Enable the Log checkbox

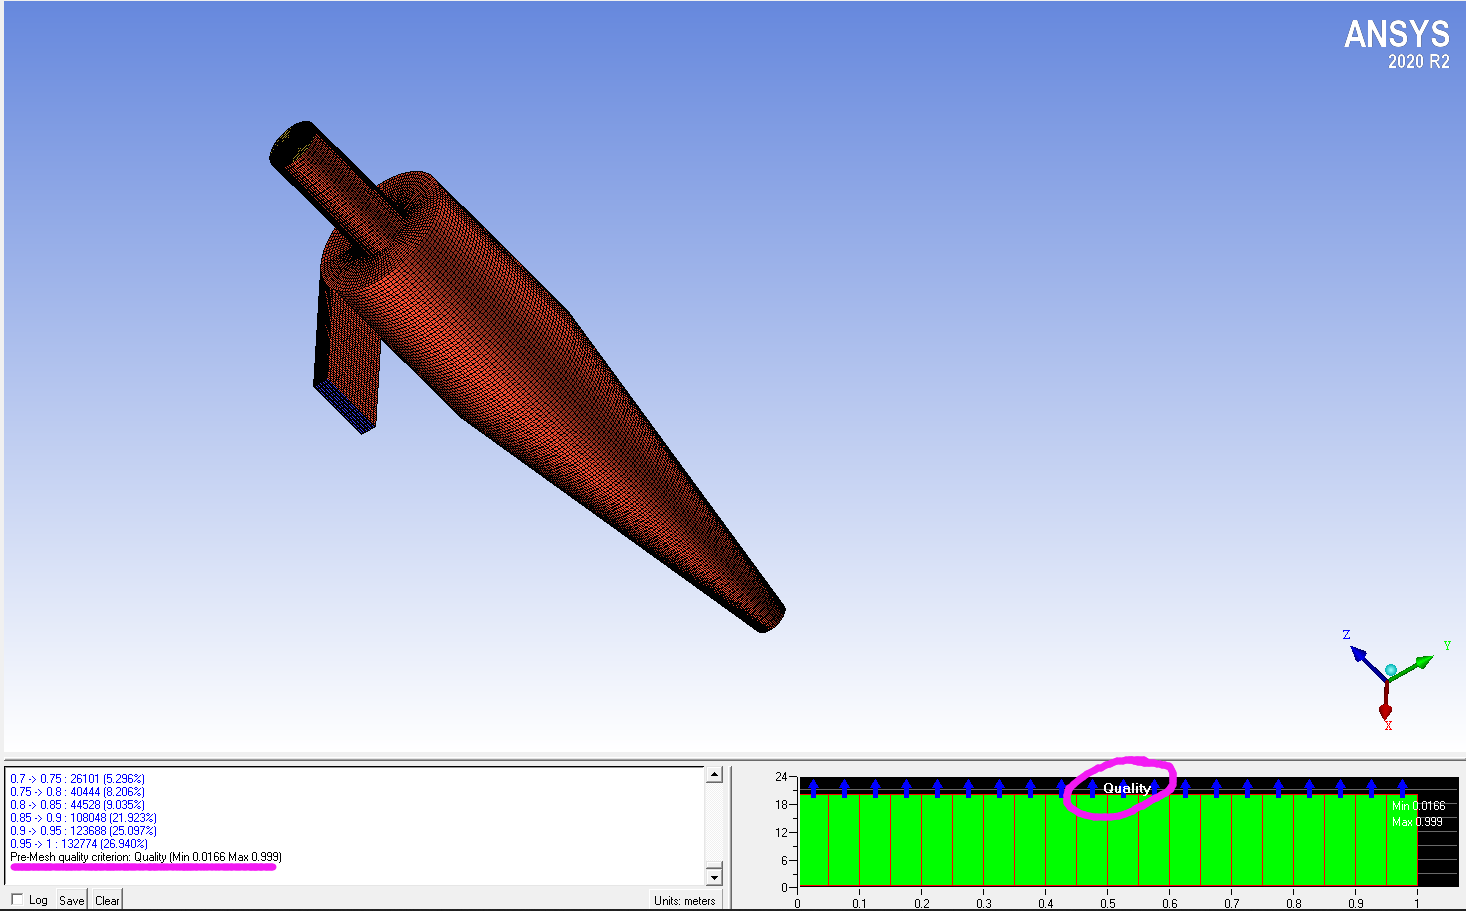pyautogui.click(x=17, y=899)
